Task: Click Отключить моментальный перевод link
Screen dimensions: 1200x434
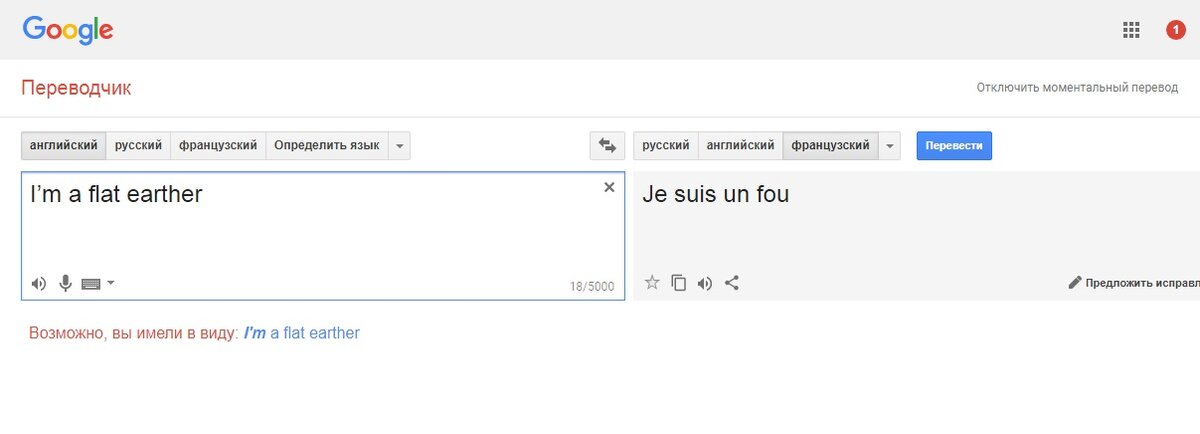Action: point(1077,88)
